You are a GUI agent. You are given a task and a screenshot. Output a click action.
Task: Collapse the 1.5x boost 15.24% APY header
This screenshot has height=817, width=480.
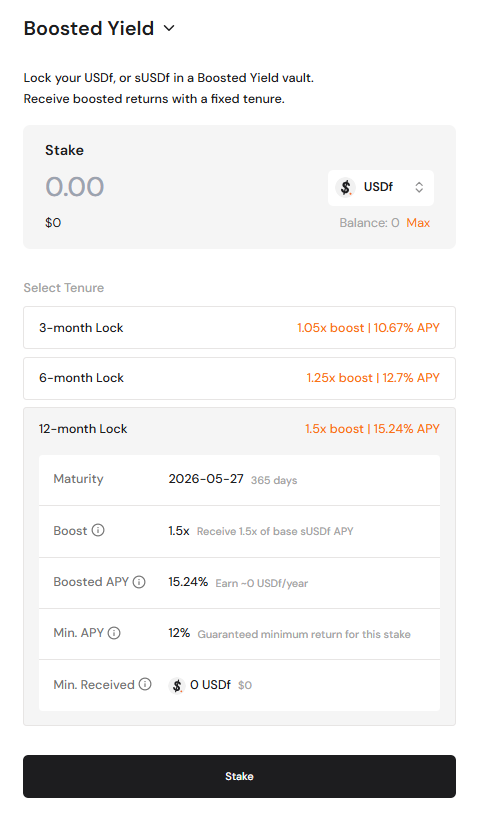coord(373,429)
